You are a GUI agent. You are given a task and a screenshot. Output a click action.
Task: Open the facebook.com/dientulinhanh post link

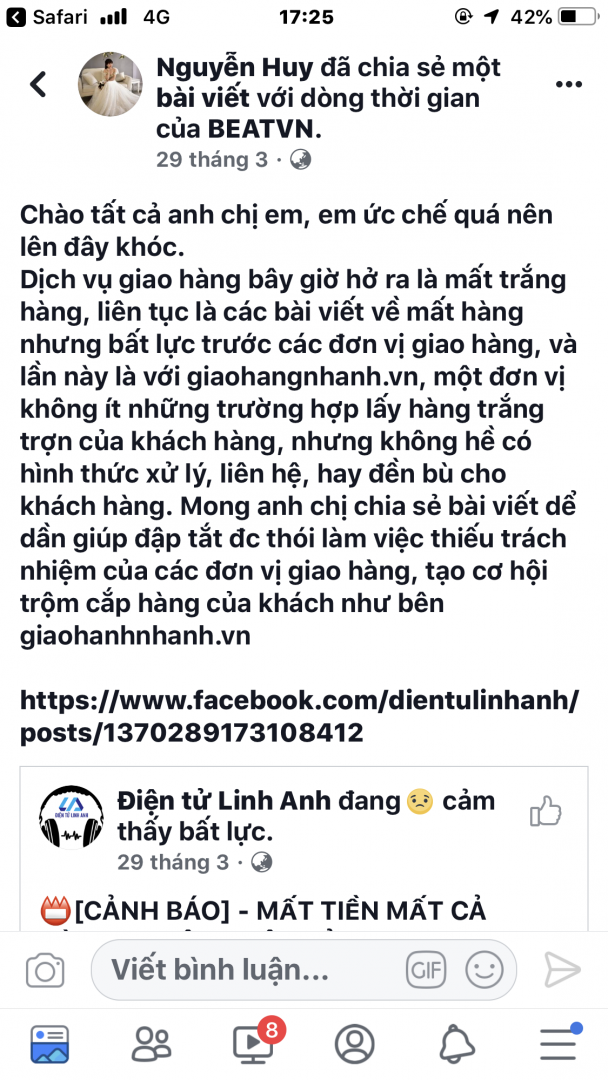(300, 716)
